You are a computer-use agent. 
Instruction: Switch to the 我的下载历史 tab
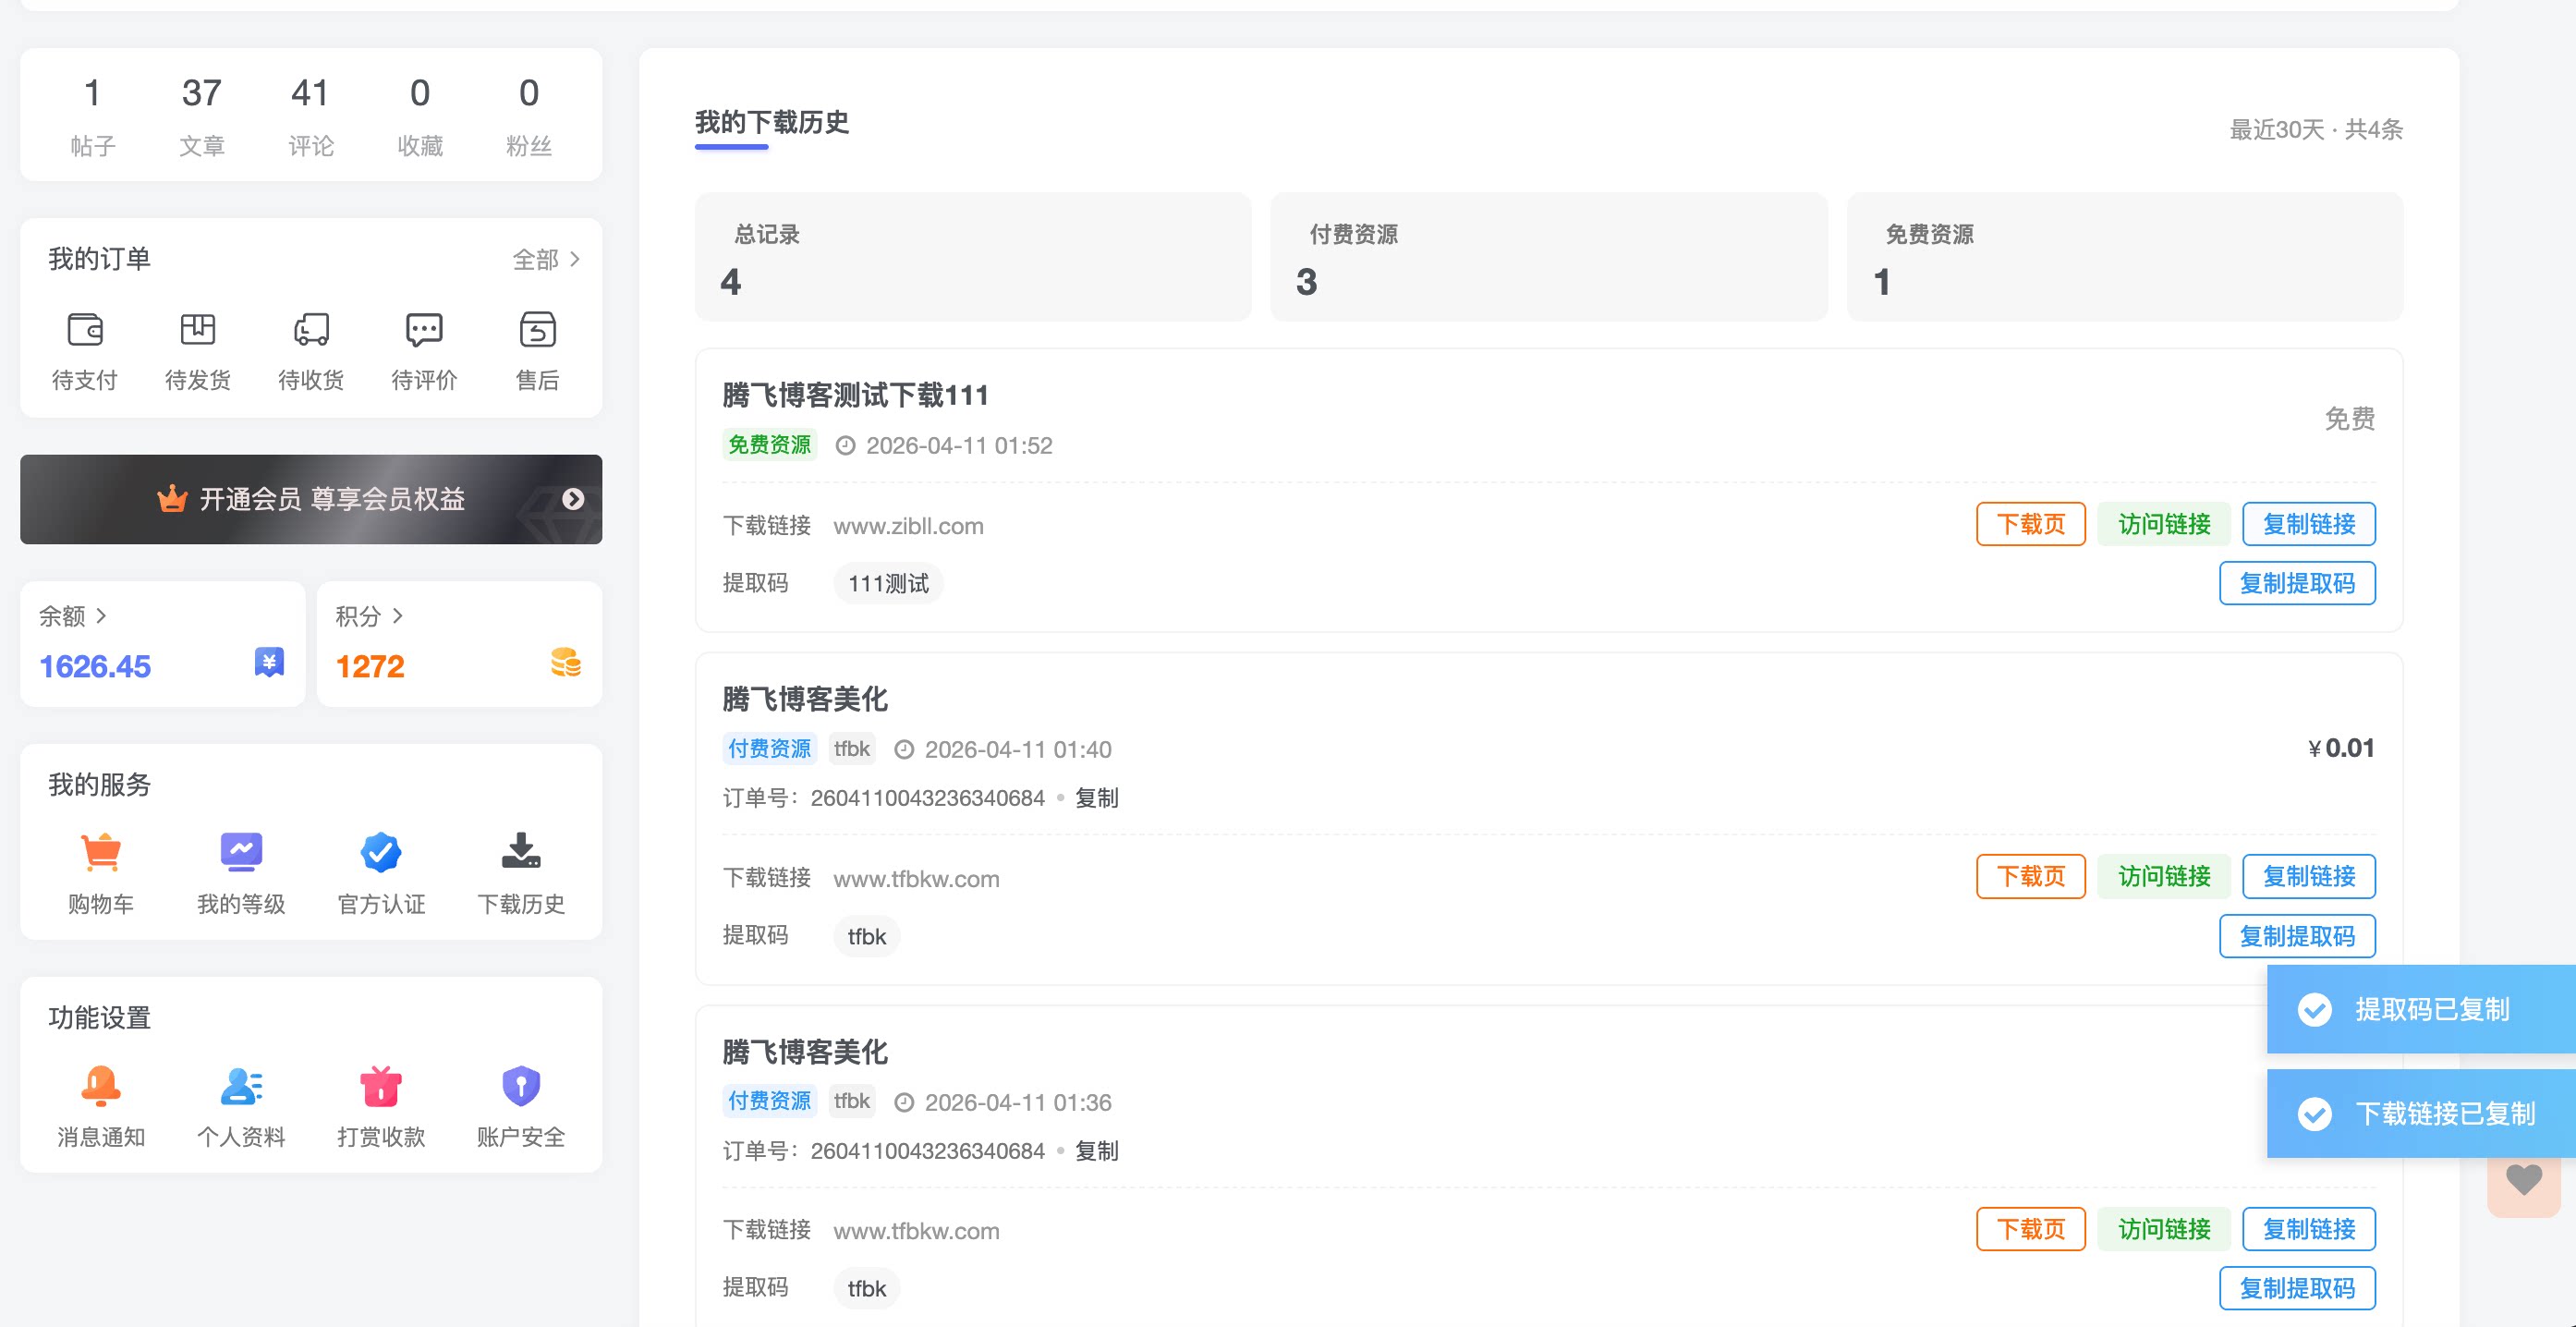(772, 124)
